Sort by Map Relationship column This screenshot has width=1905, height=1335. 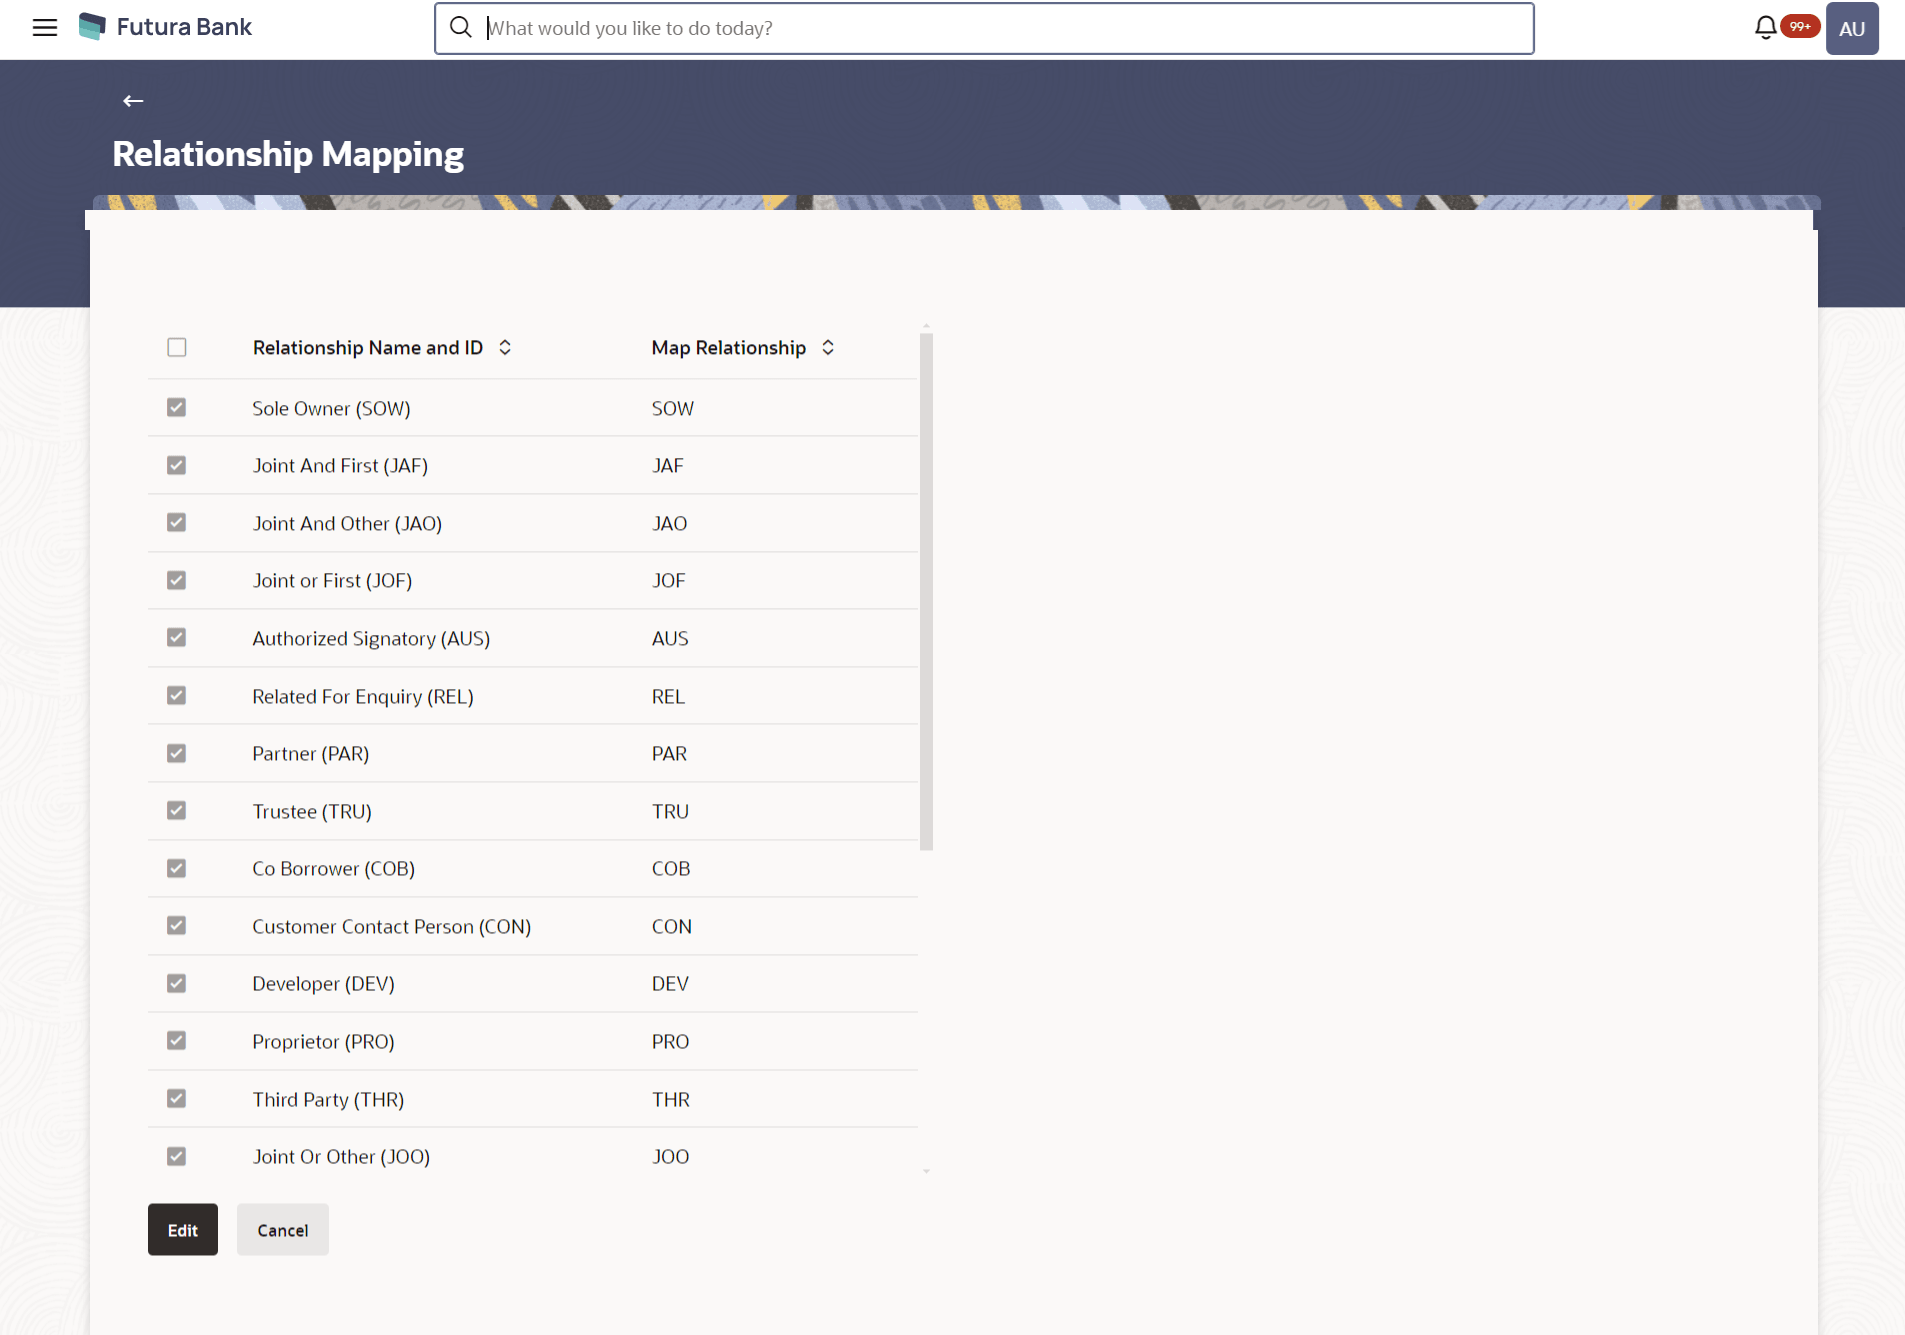point(828,347)
